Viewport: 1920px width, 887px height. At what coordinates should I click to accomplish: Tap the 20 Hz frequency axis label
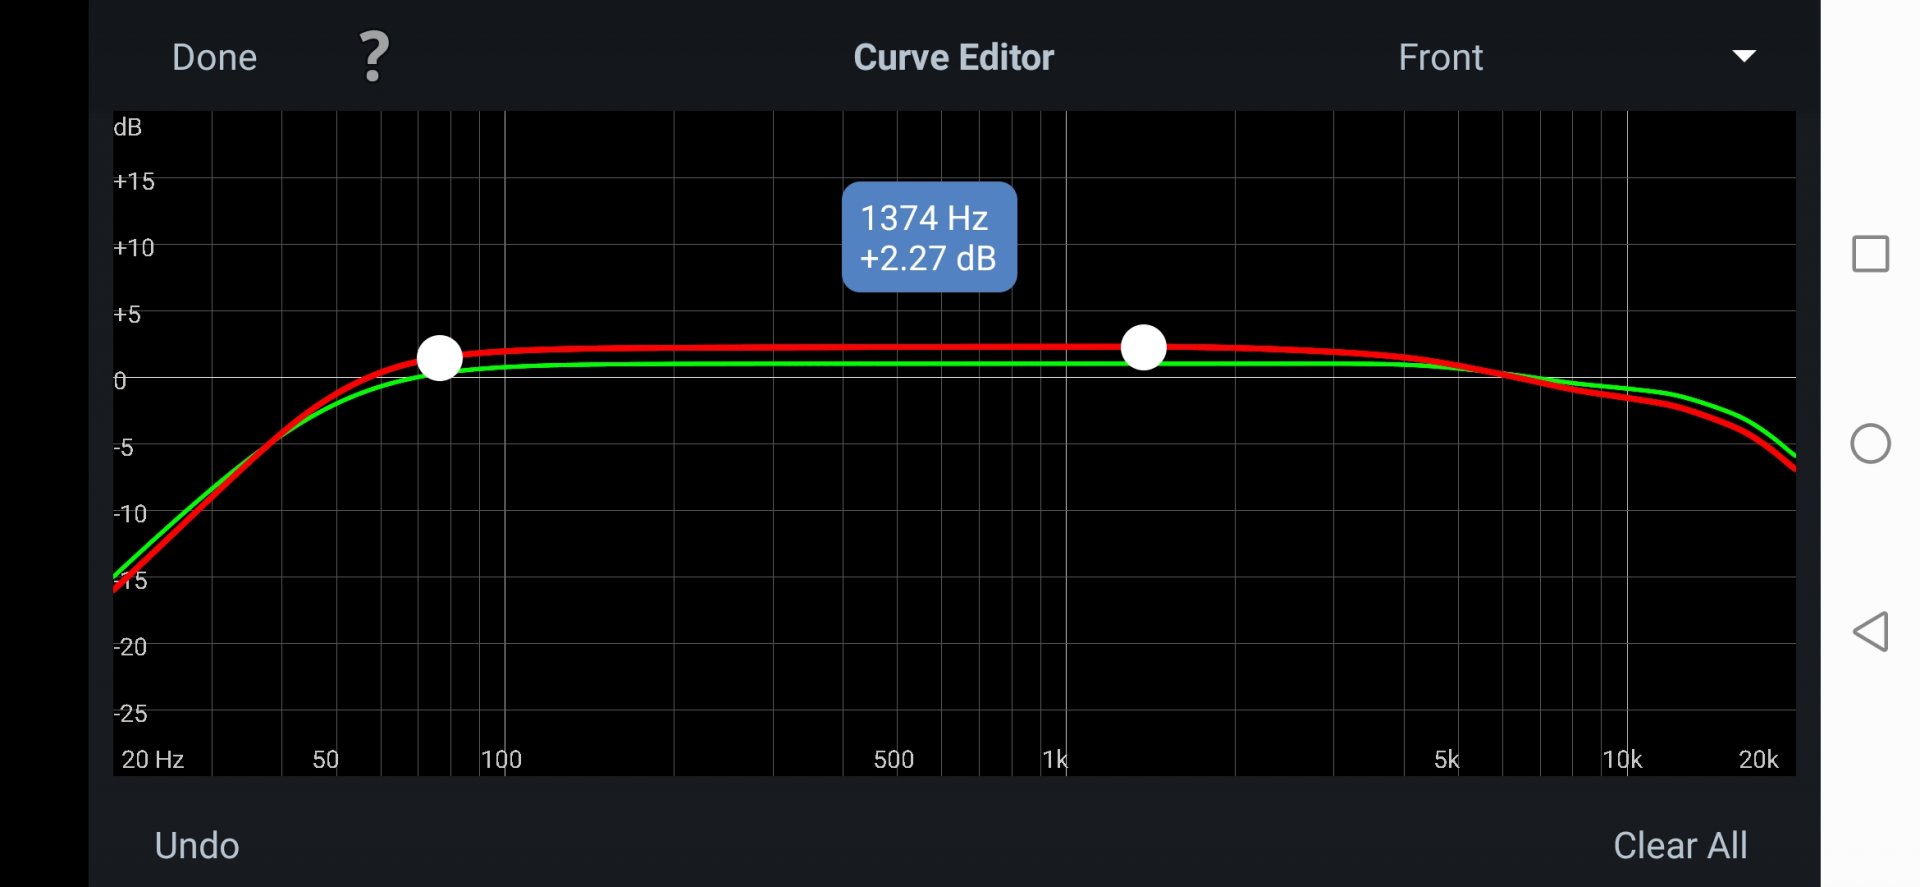click(153, 759)
